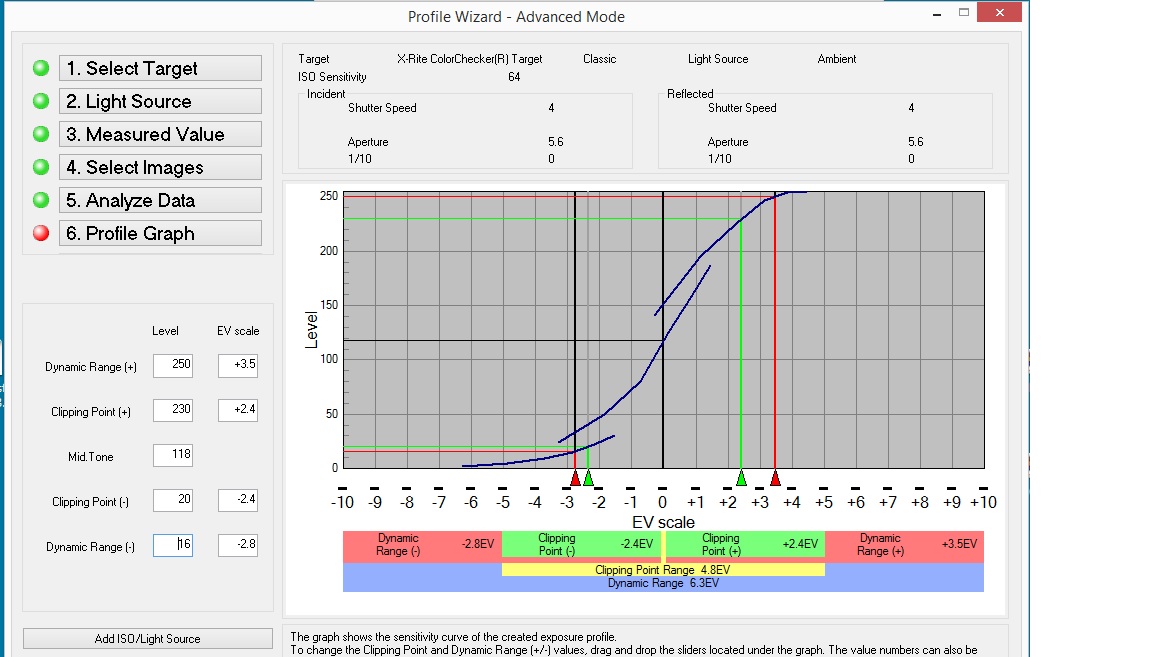Click the red indicator beside Profile Graph
Image resolution: width=1152 pixels, height=657 pixels.
point(41,233)
